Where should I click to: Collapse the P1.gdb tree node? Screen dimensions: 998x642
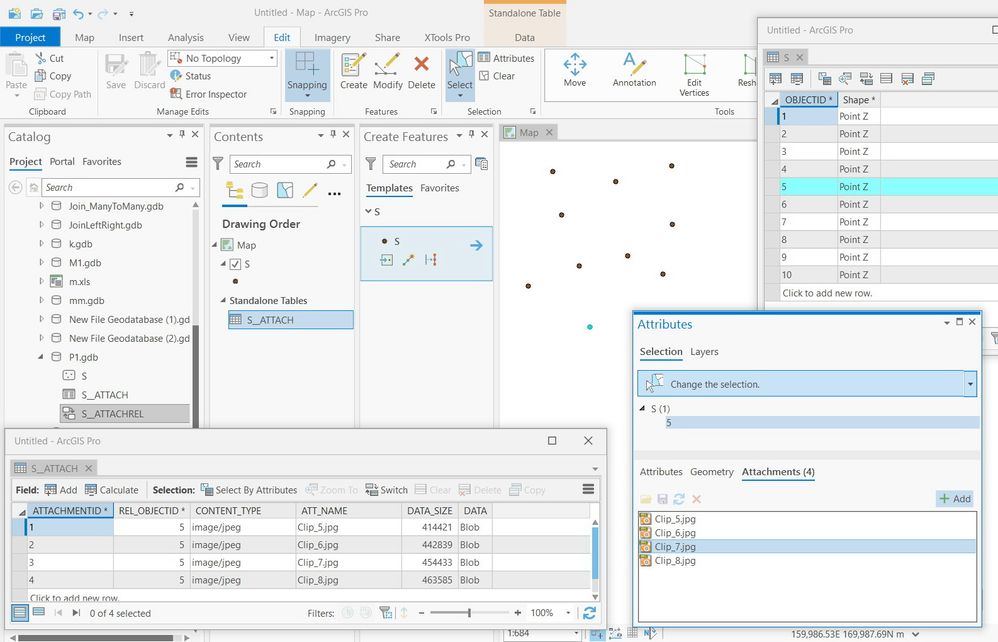point(41,357)
